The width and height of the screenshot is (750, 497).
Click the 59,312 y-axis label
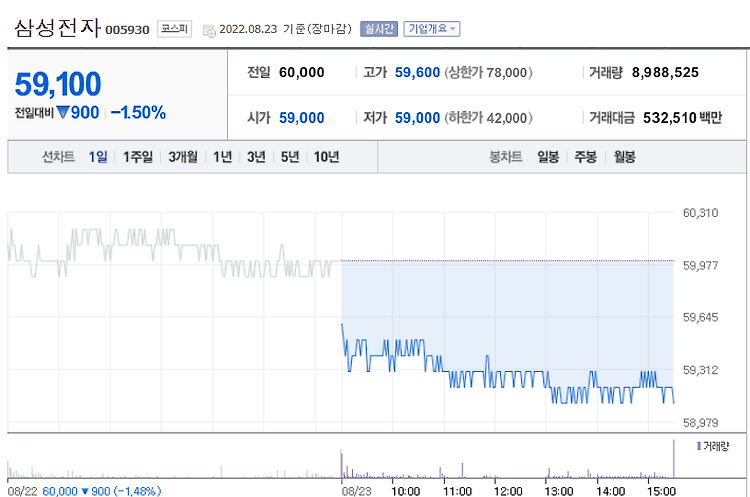[x=700, y=370]
